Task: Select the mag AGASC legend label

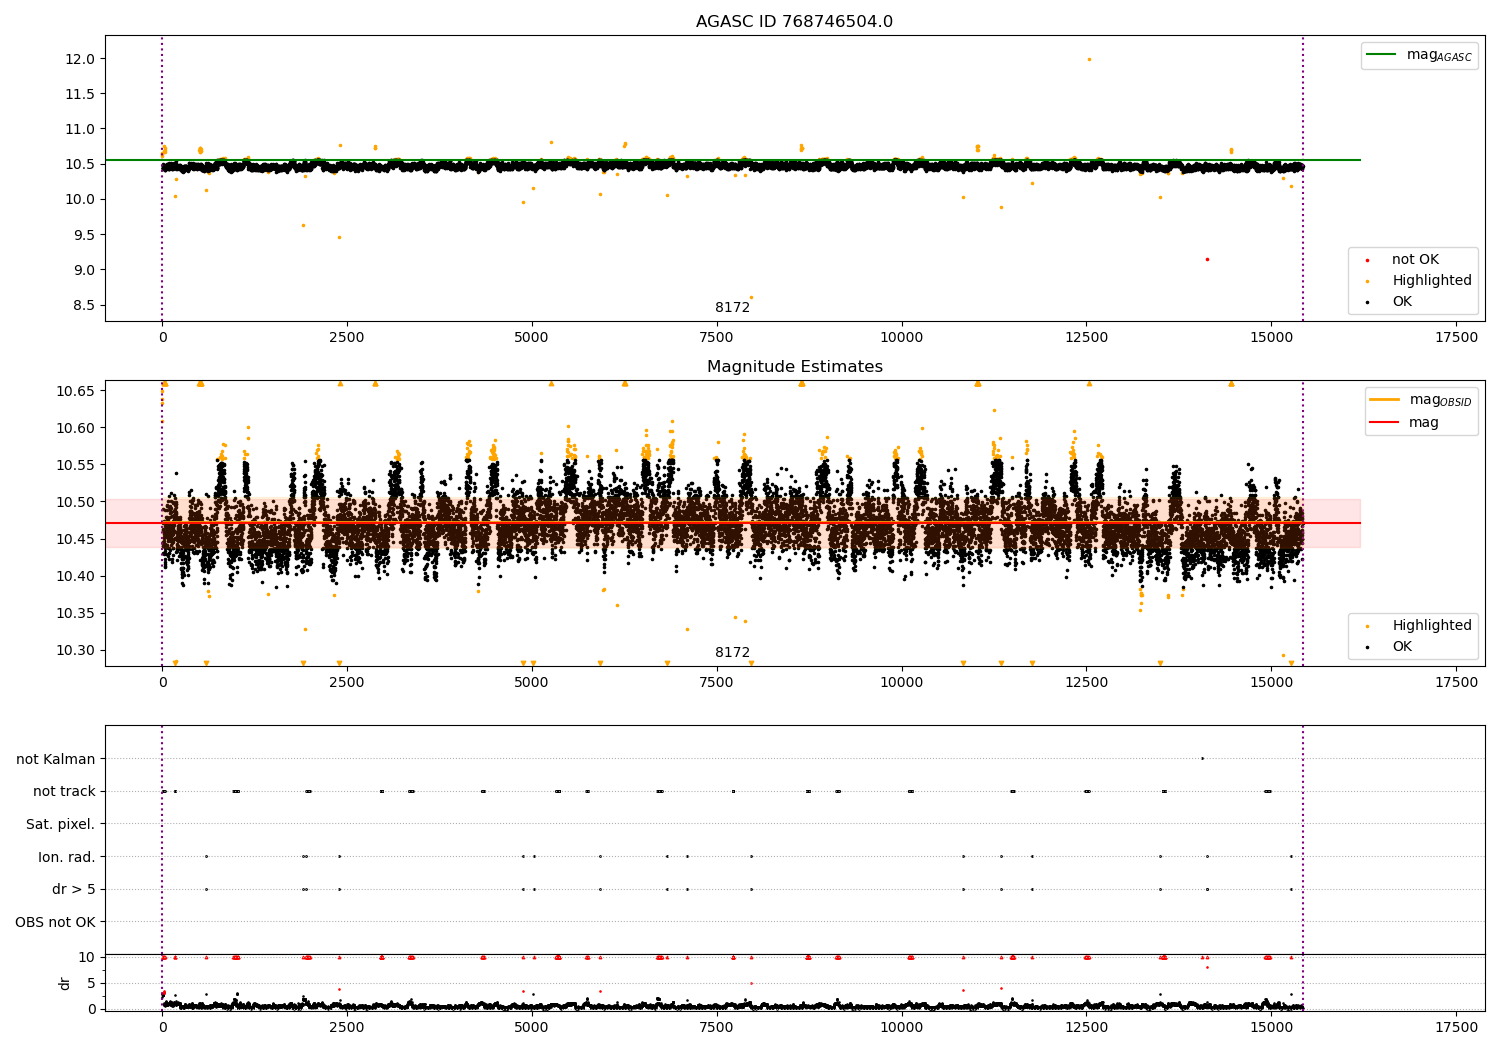Action: [1439, 55]
